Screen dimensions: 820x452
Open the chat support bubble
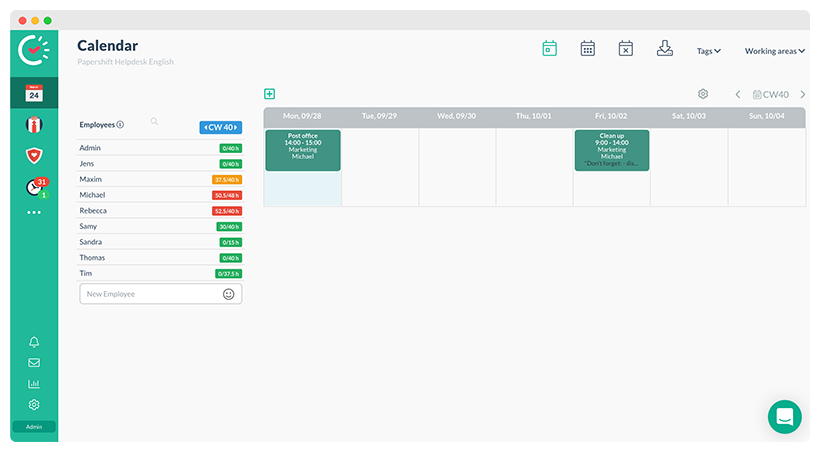tap(784, 417)
